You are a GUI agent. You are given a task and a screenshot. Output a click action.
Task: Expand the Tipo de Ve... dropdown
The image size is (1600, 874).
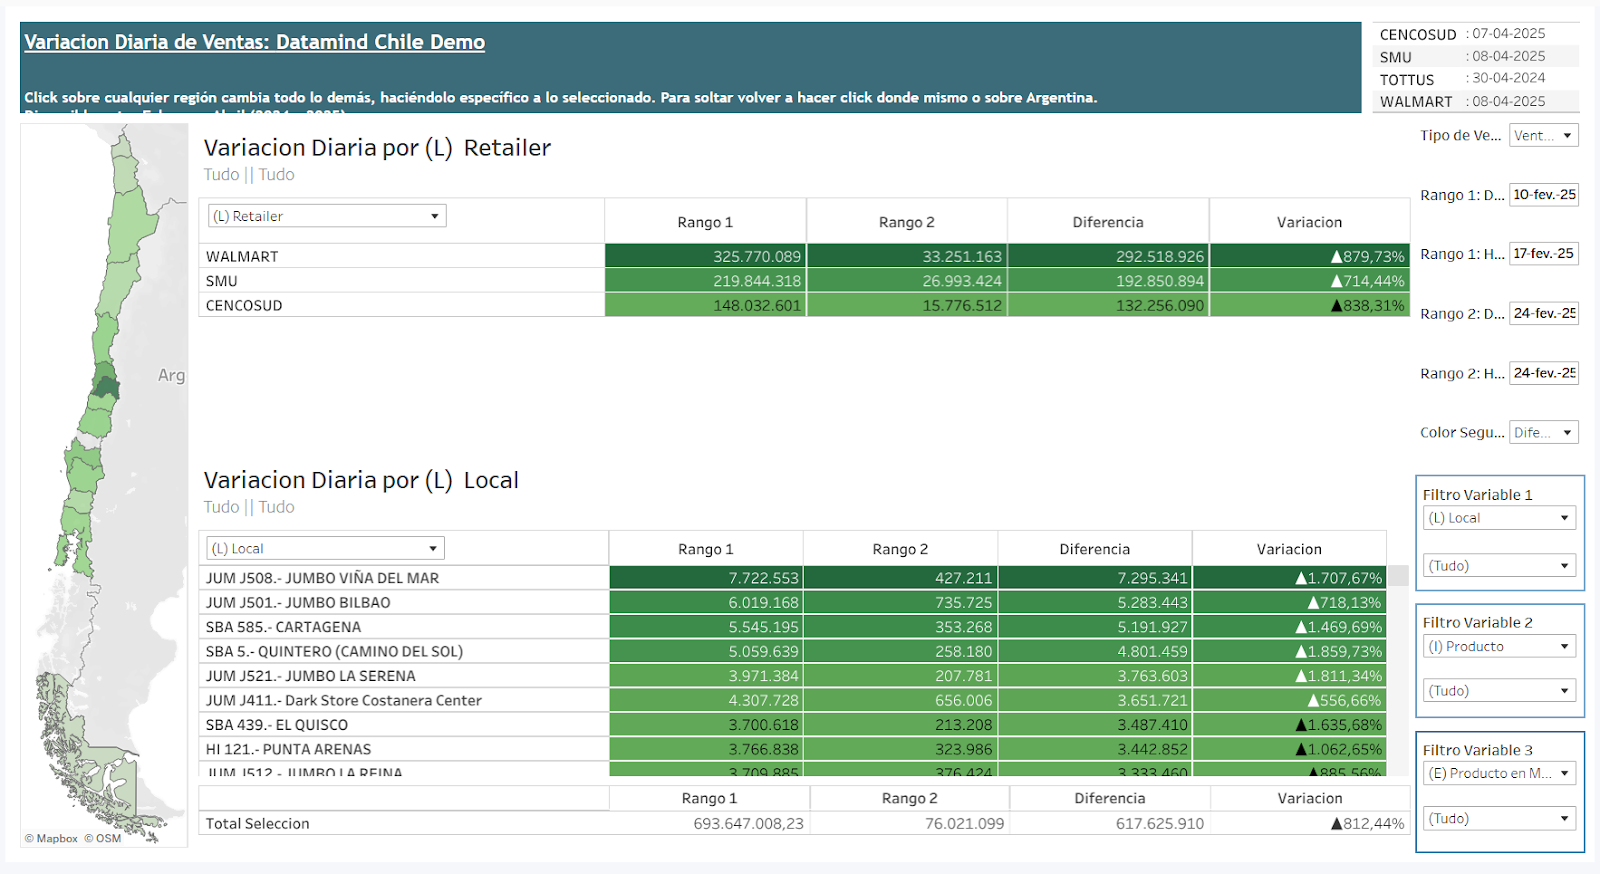click(1544, 135)
